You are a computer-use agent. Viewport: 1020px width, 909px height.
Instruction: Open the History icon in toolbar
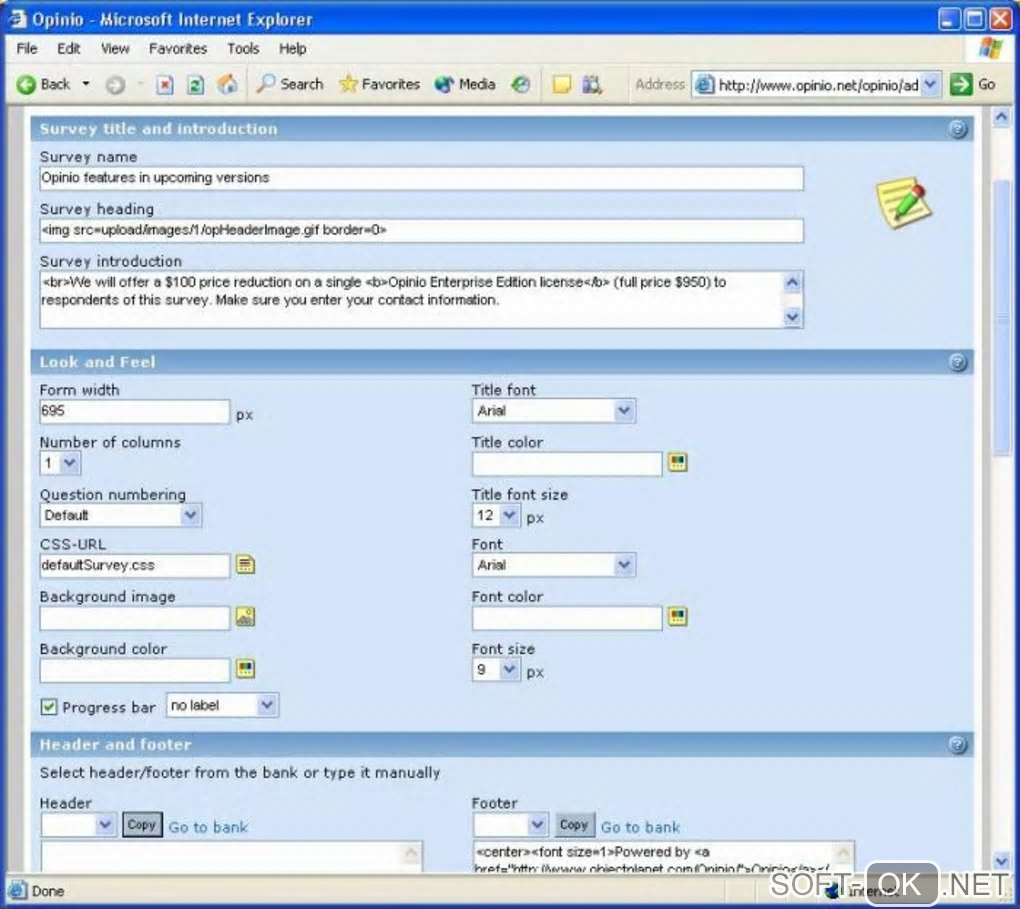[520, 85]
